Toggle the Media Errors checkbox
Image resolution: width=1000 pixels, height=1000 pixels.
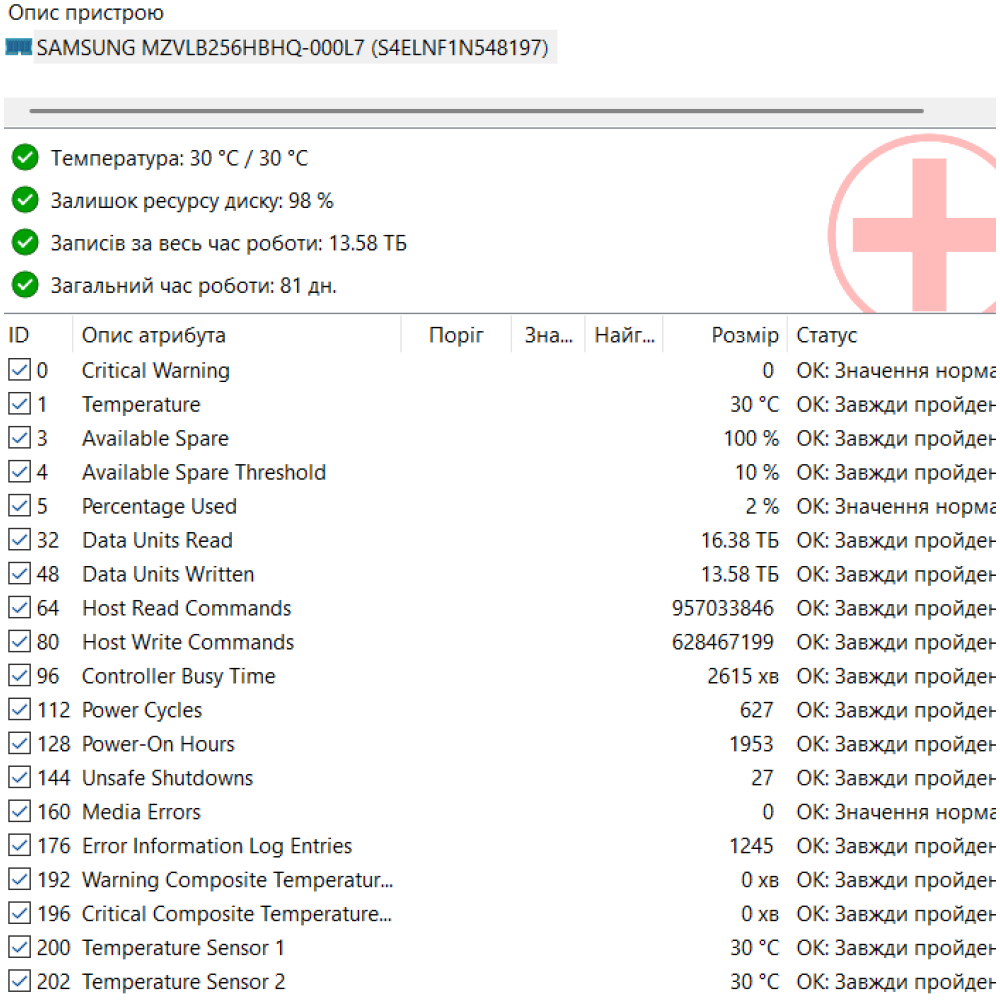(19, 812)
